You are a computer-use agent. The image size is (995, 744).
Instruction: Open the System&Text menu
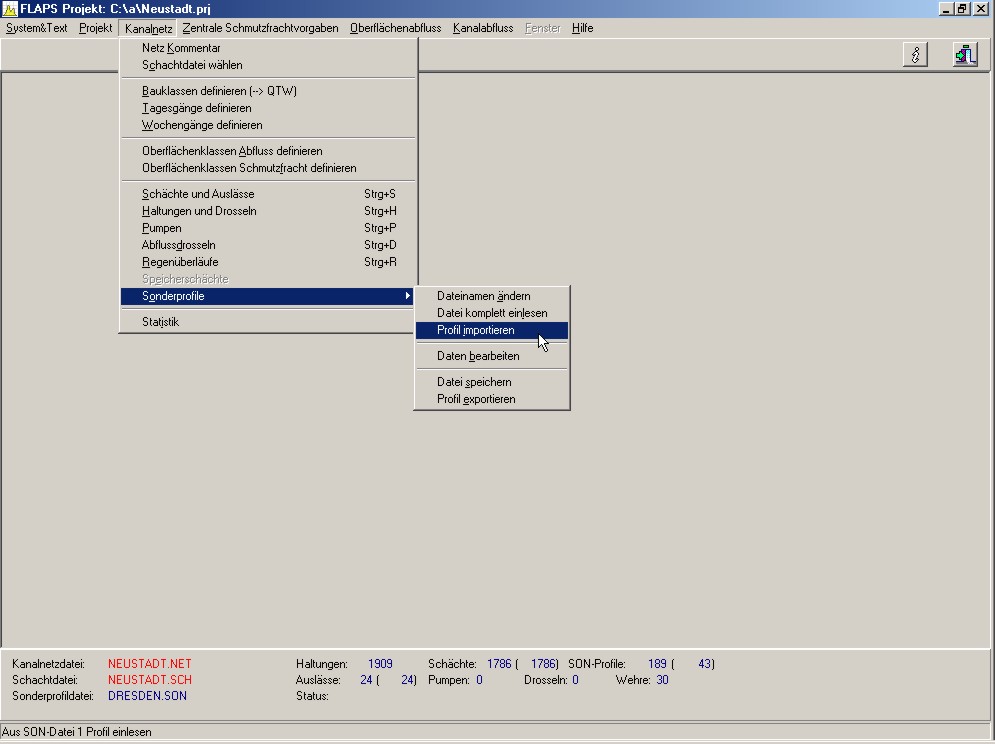point(36,28)
